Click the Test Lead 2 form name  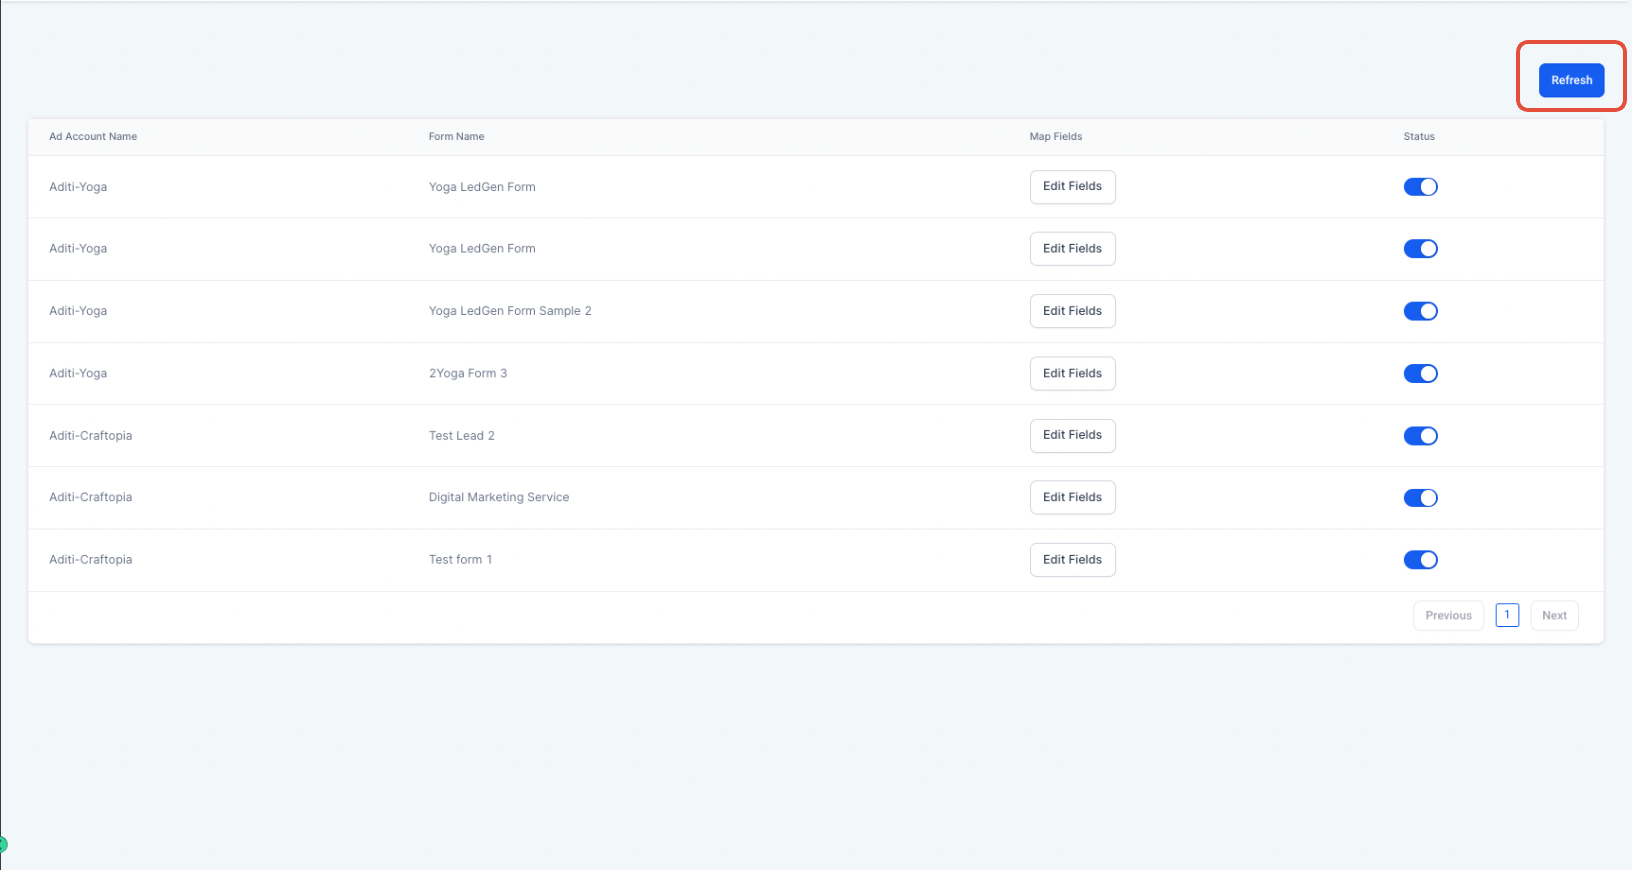coord(461,436)
